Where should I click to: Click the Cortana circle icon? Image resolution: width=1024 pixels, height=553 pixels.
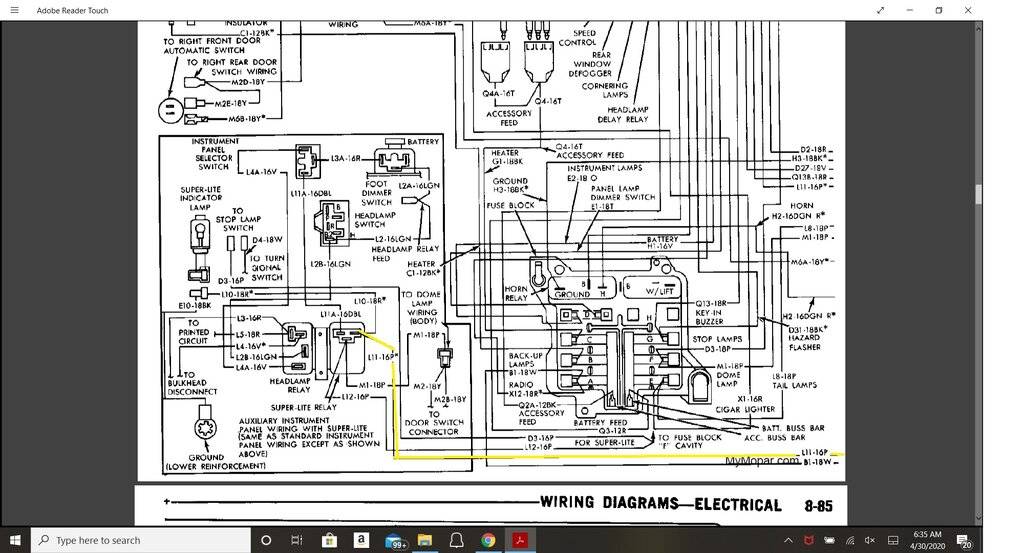[x=266, y=540]
